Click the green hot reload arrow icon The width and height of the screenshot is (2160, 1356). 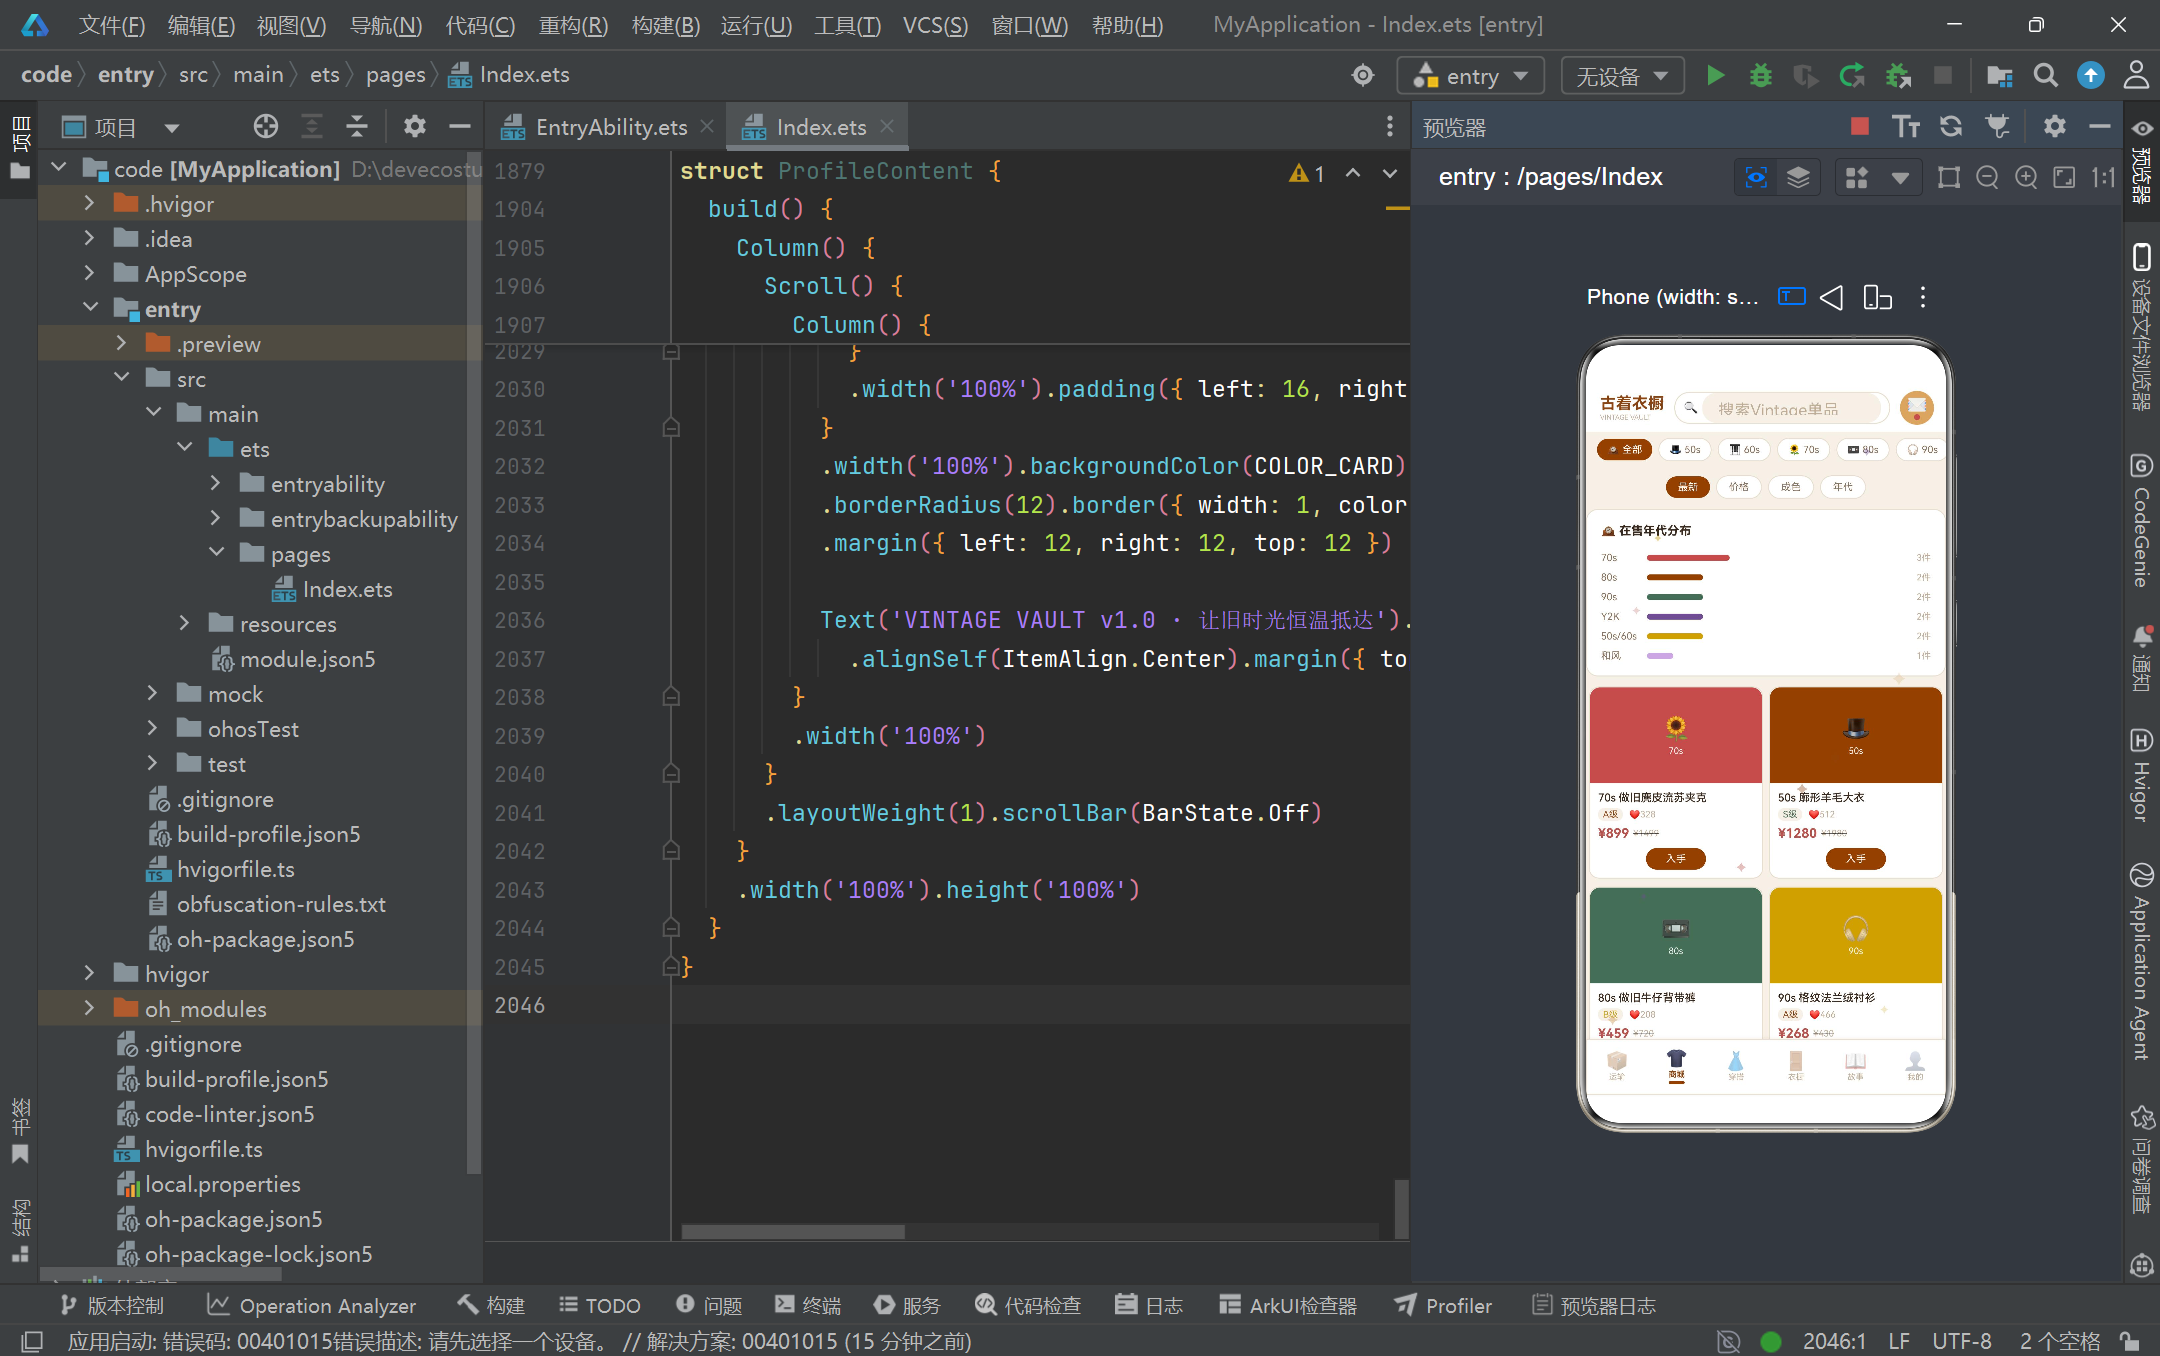pyautogui.click(x=1852, y=75)
